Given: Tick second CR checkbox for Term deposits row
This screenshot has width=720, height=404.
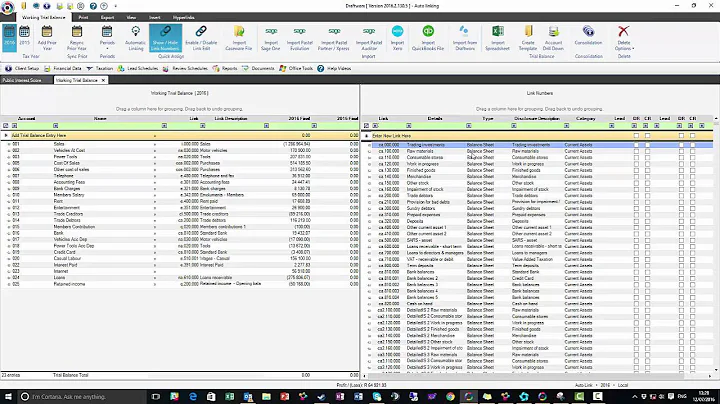Looking at the screenshot, I should tap(692, 266).
